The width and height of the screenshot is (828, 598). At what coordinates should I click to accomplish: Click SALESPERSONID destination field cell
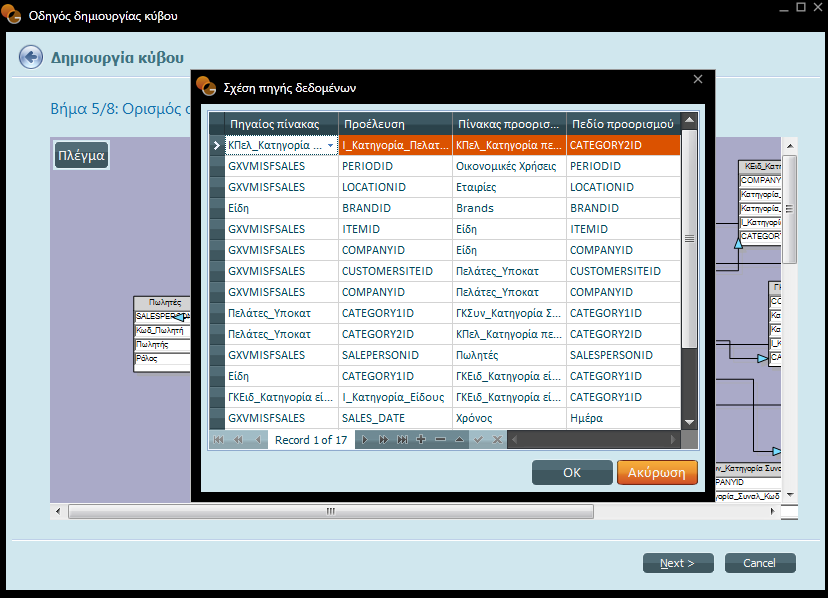point(624,355)
